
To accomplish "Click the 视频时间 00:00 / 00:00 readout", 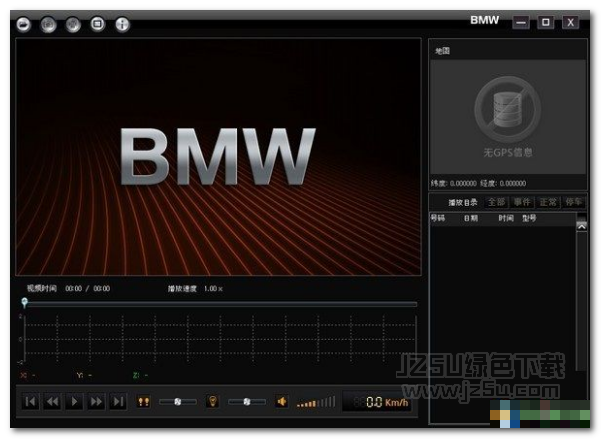I will (68, 288).
